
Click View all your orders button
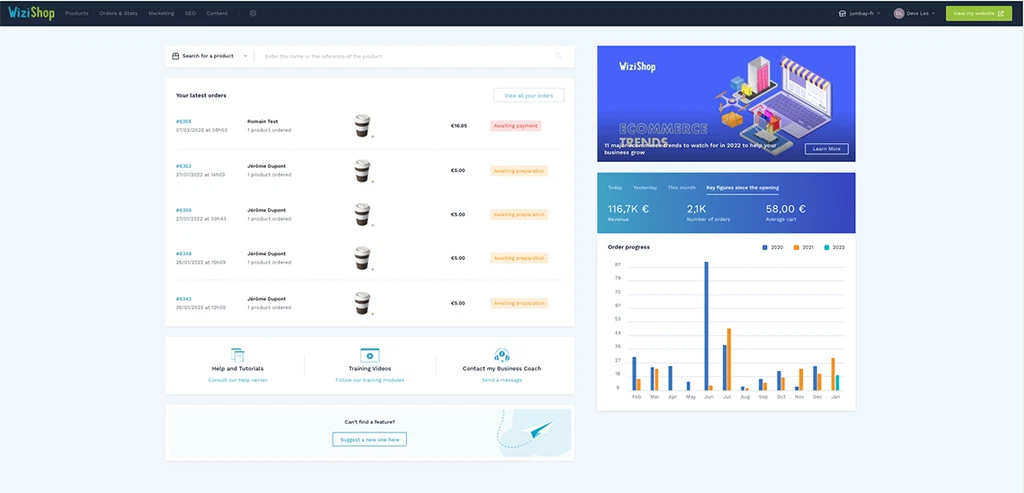click(x=528, y=95)
